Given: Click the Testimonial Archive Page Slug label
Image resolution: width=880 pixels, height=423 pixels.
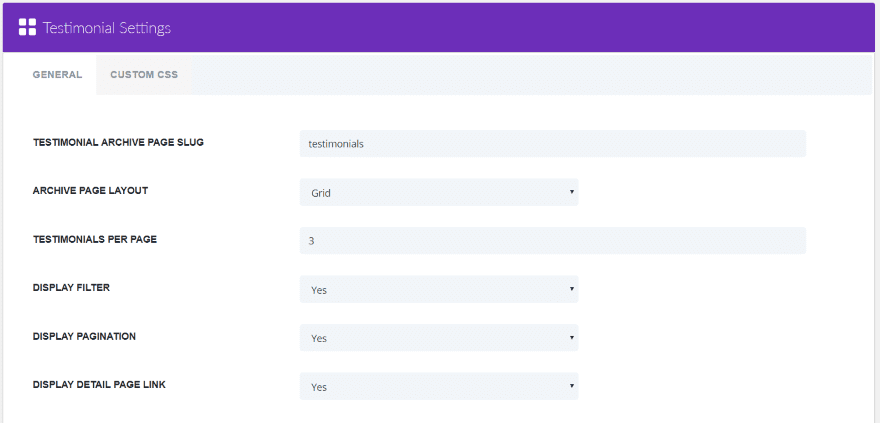Looking at the screenshot, I should pyautogui.click(x=118, y=142).
